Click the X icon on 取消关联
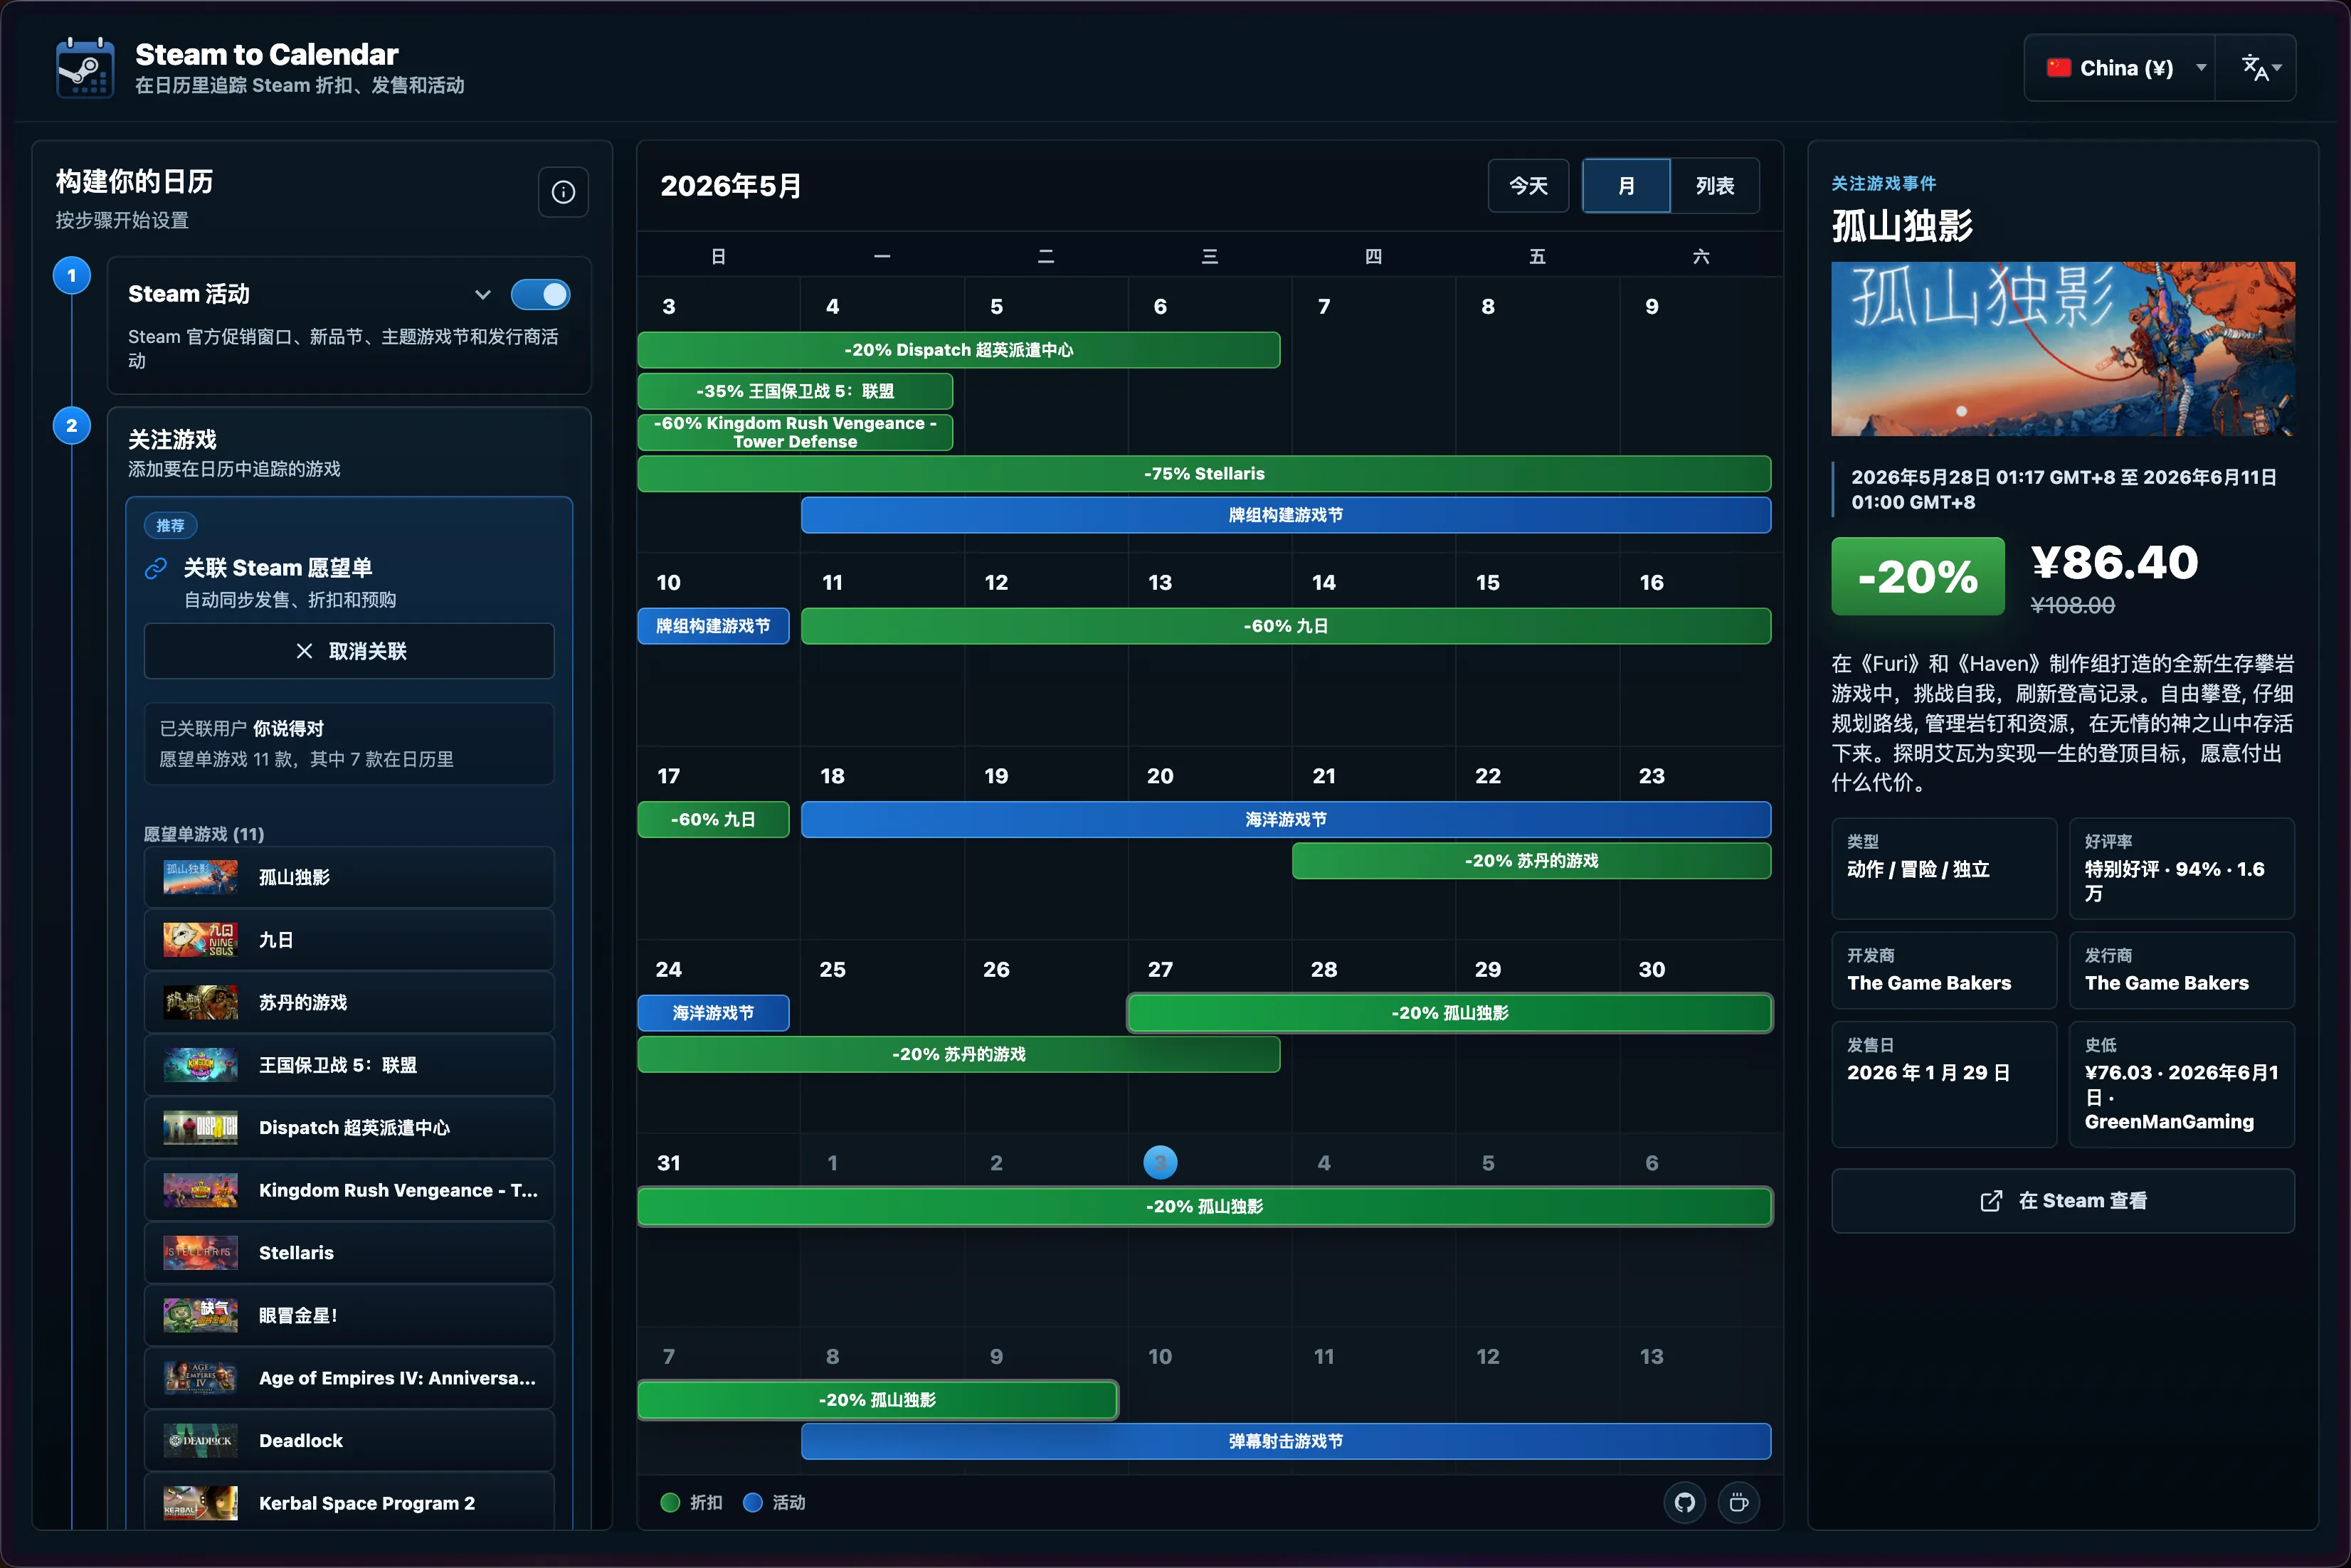Screen dimensions: 2351x1568 click(304, 651)
